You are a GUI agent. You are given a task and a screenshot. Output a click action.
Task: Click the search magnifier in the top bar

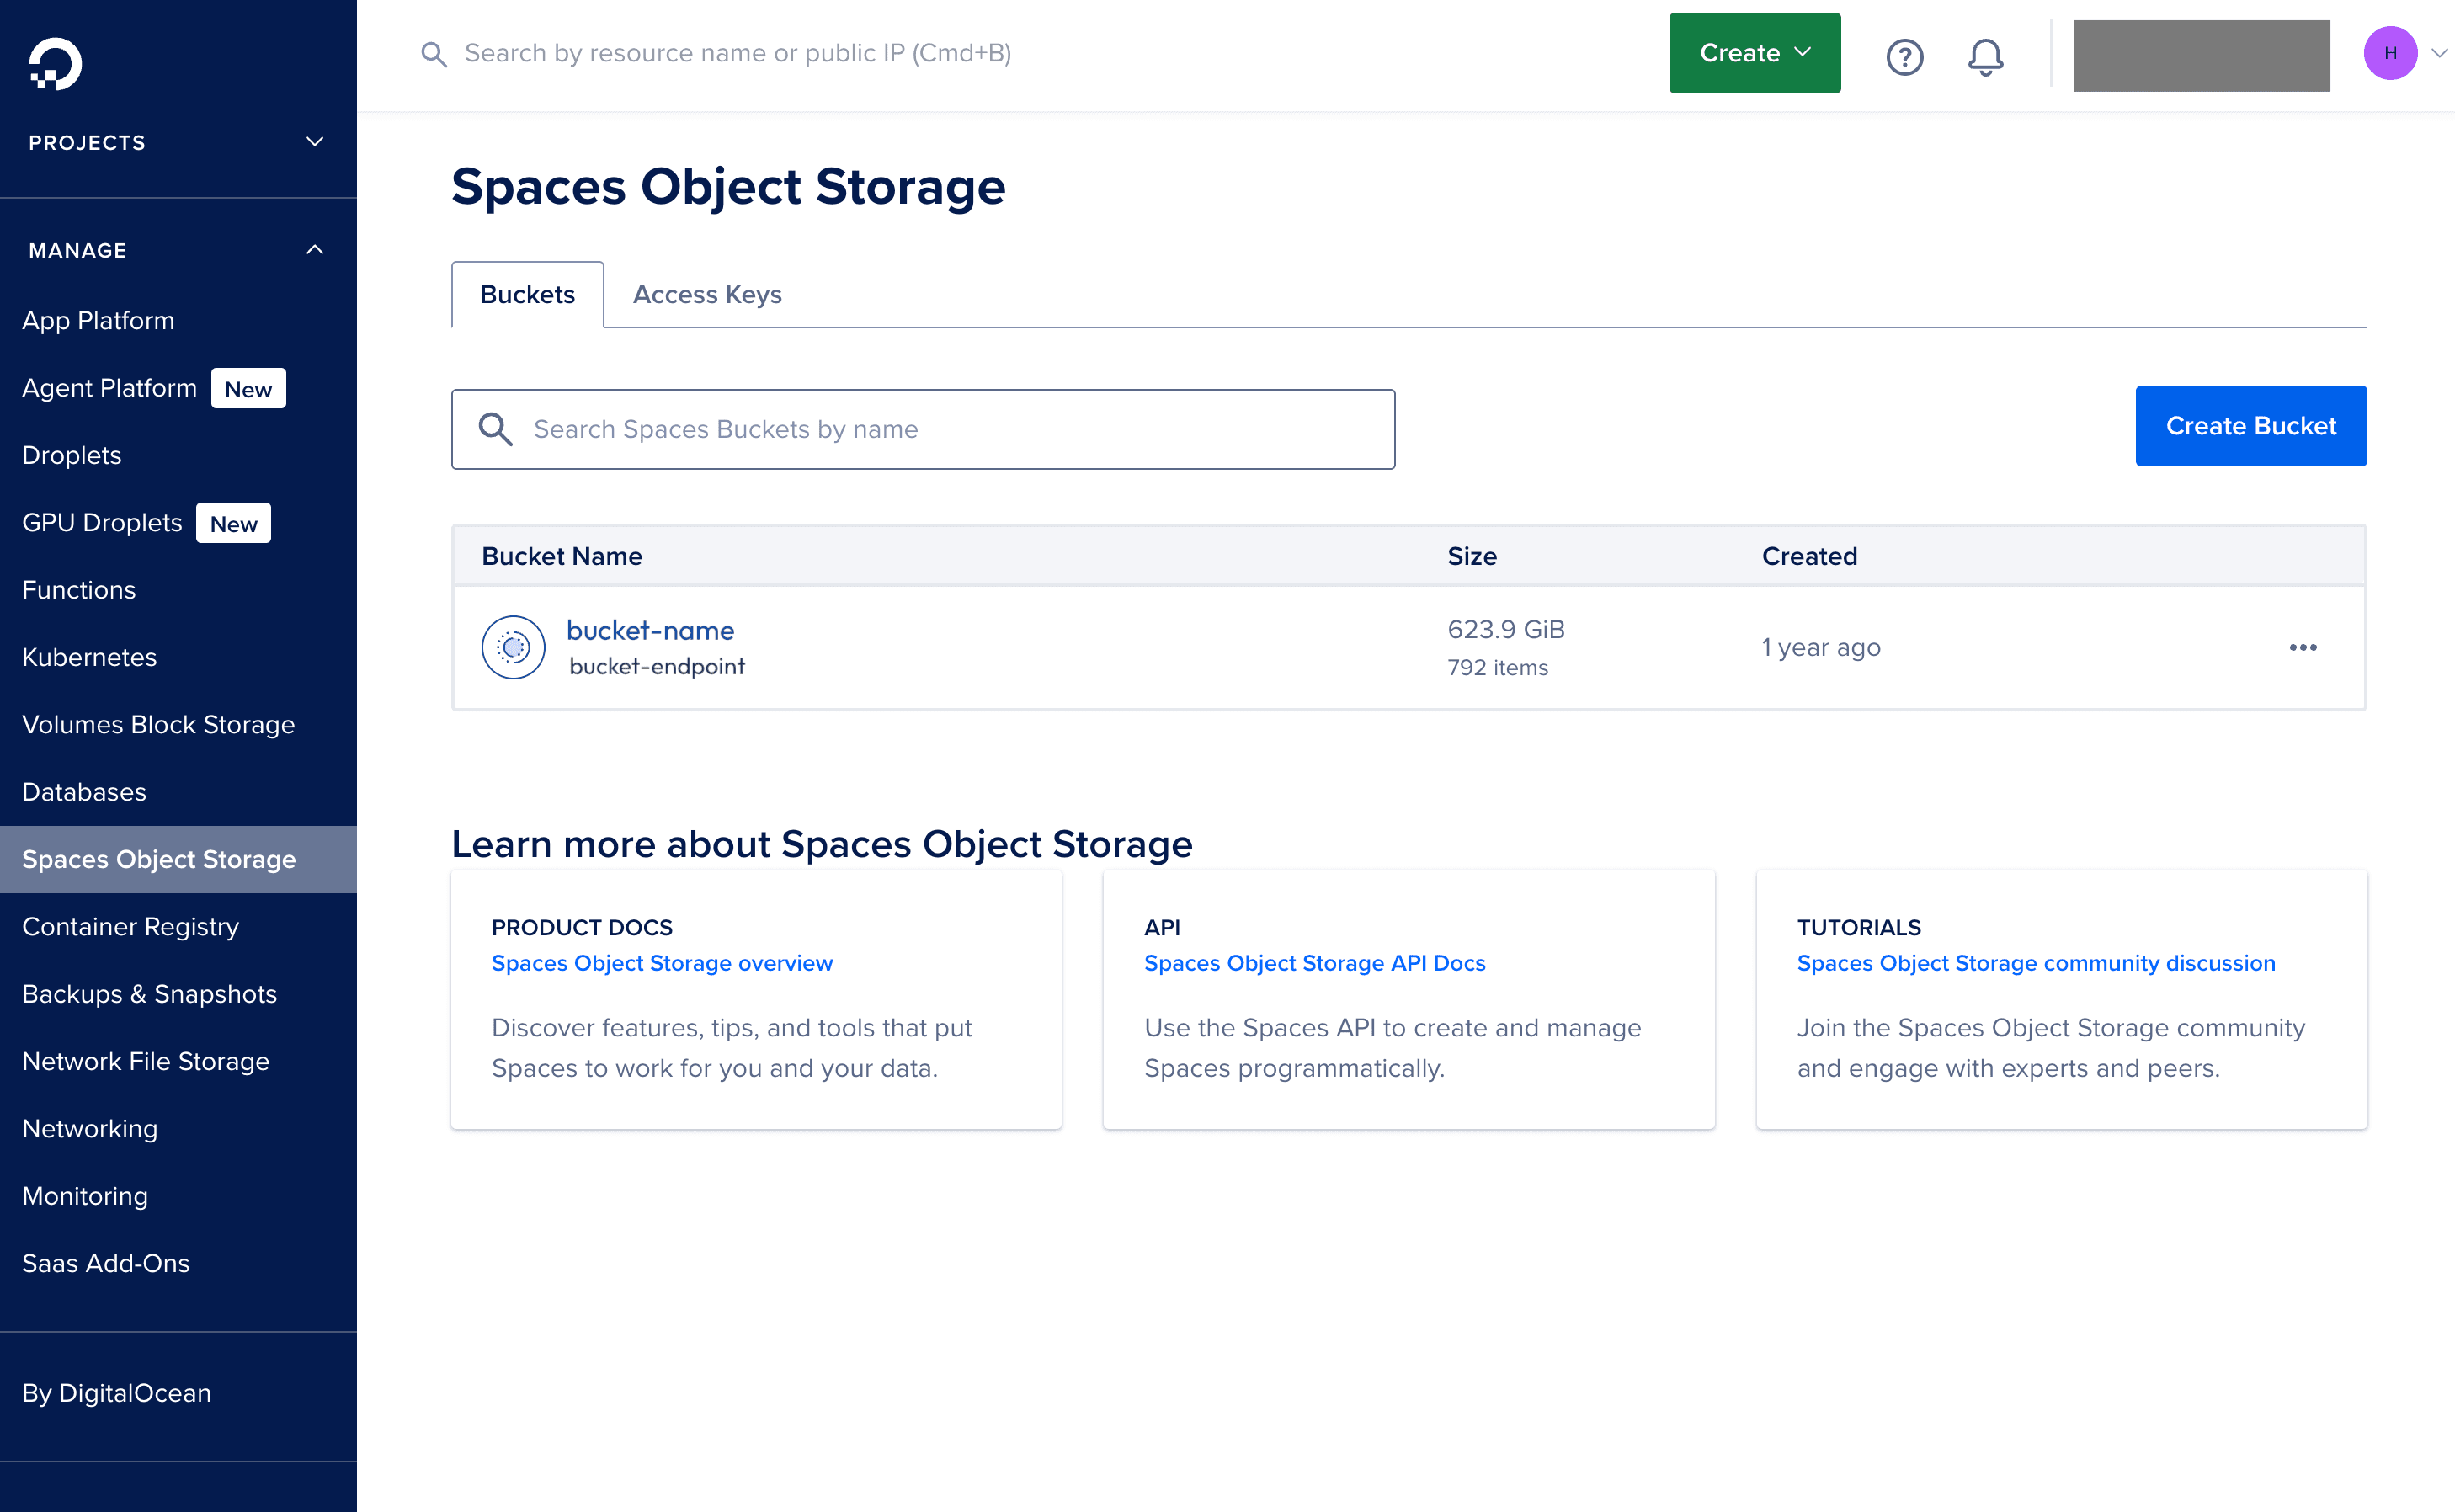point(434,53)
